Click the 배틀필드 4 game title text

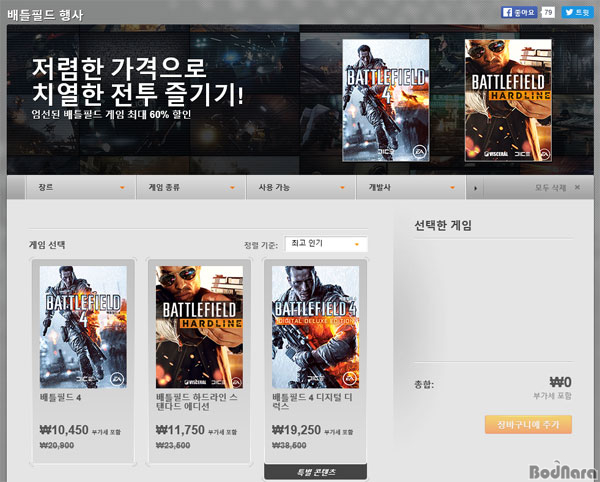coord(60,397)
